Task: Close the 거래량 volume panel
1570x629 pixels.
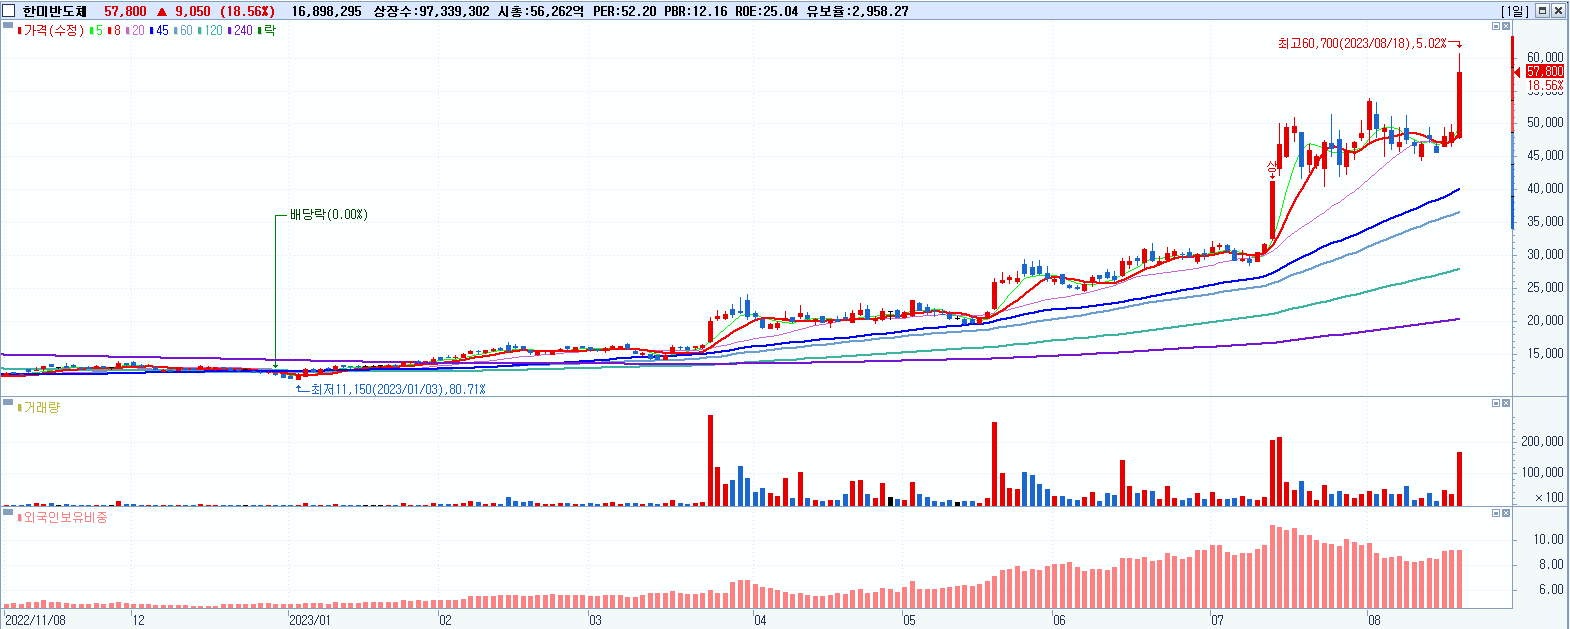Action: pyautogui.click(x=1506, y=403)
